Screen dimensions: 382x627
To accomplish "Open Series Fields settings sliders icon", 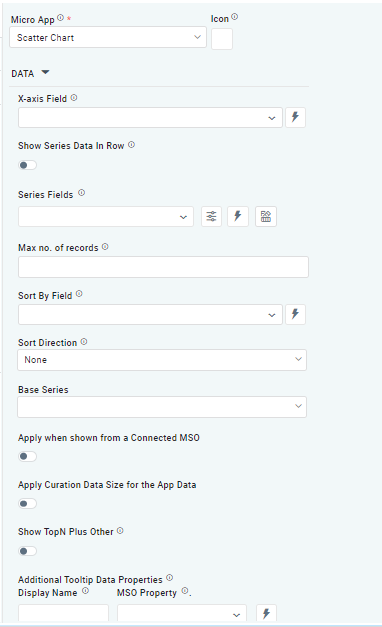I will tap(211, 217).
